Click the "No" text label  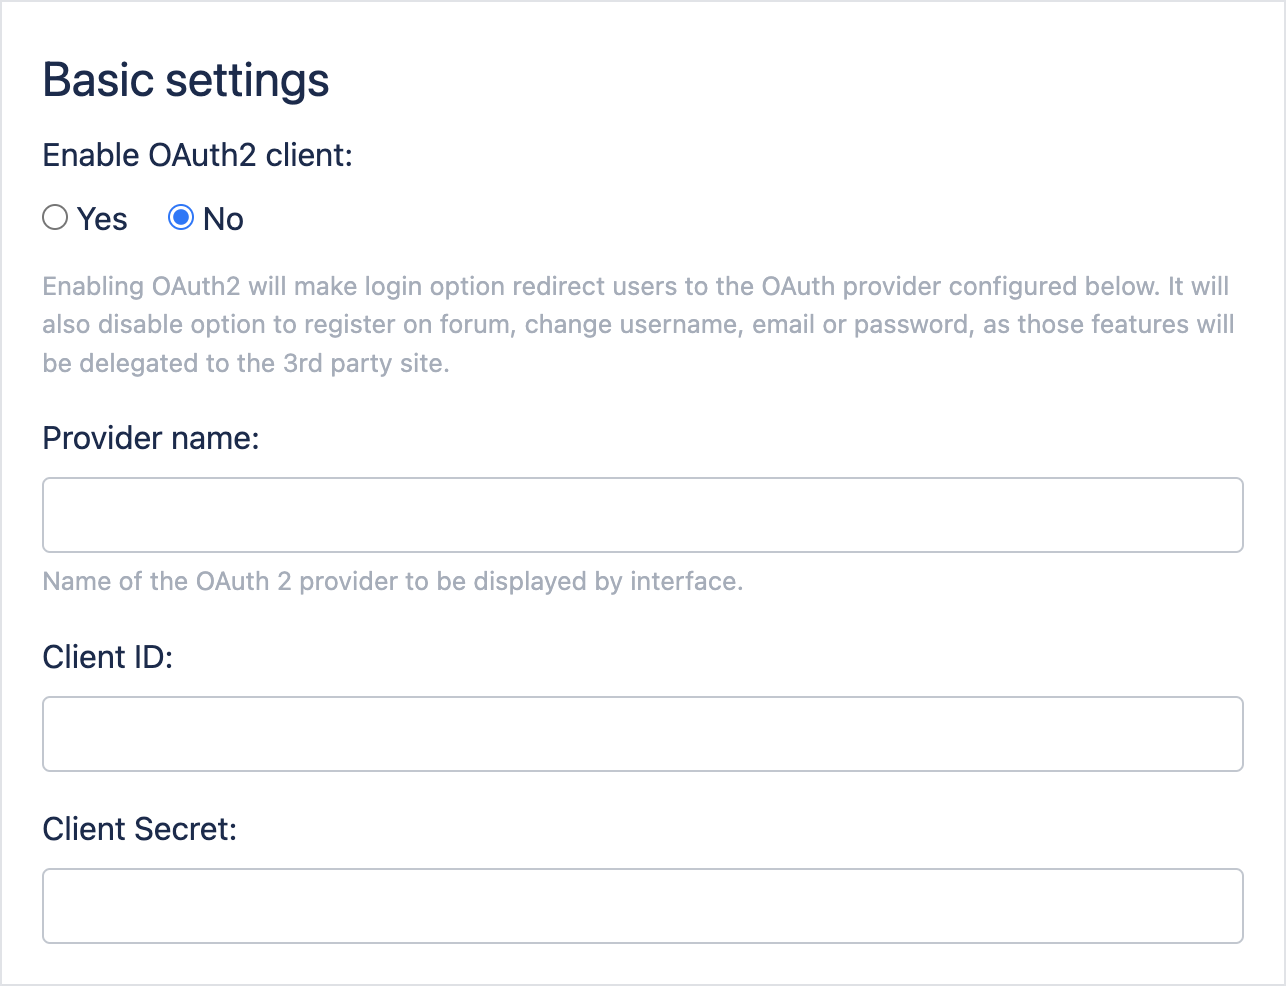tap(223, 219)
